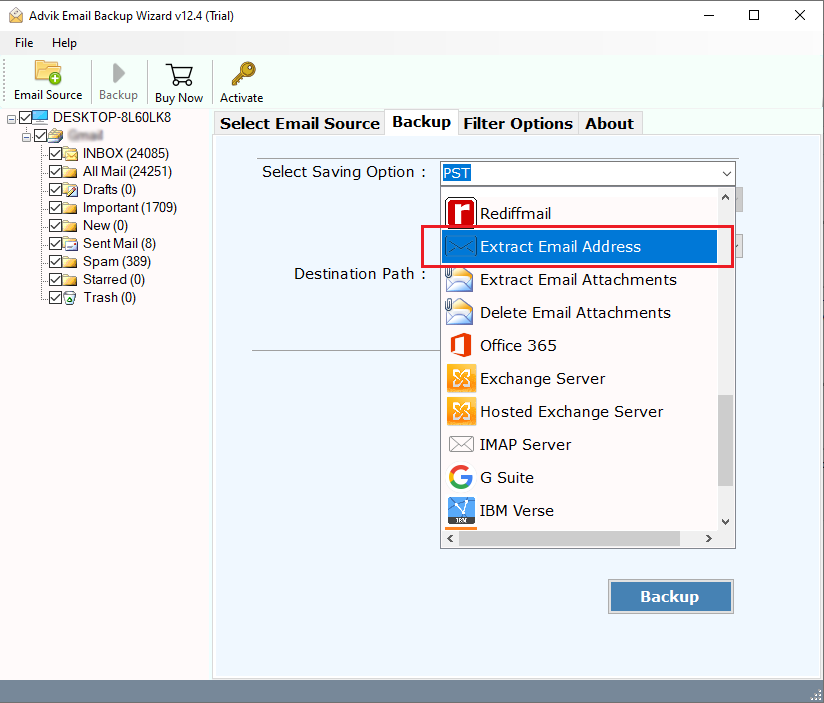Select the New (0) folder label
This screenshot has height=703, width=824.
coord(105,225)
